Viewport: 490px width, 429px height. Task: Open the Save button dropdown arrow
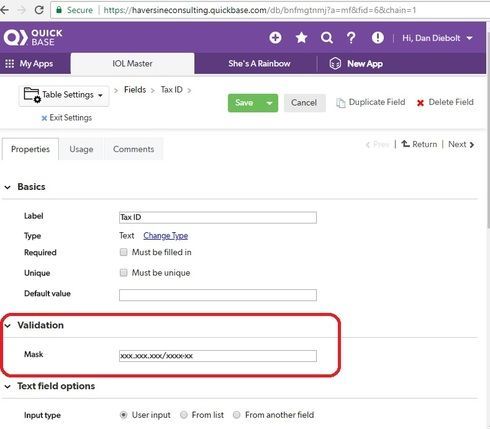(x=269, y=103)
